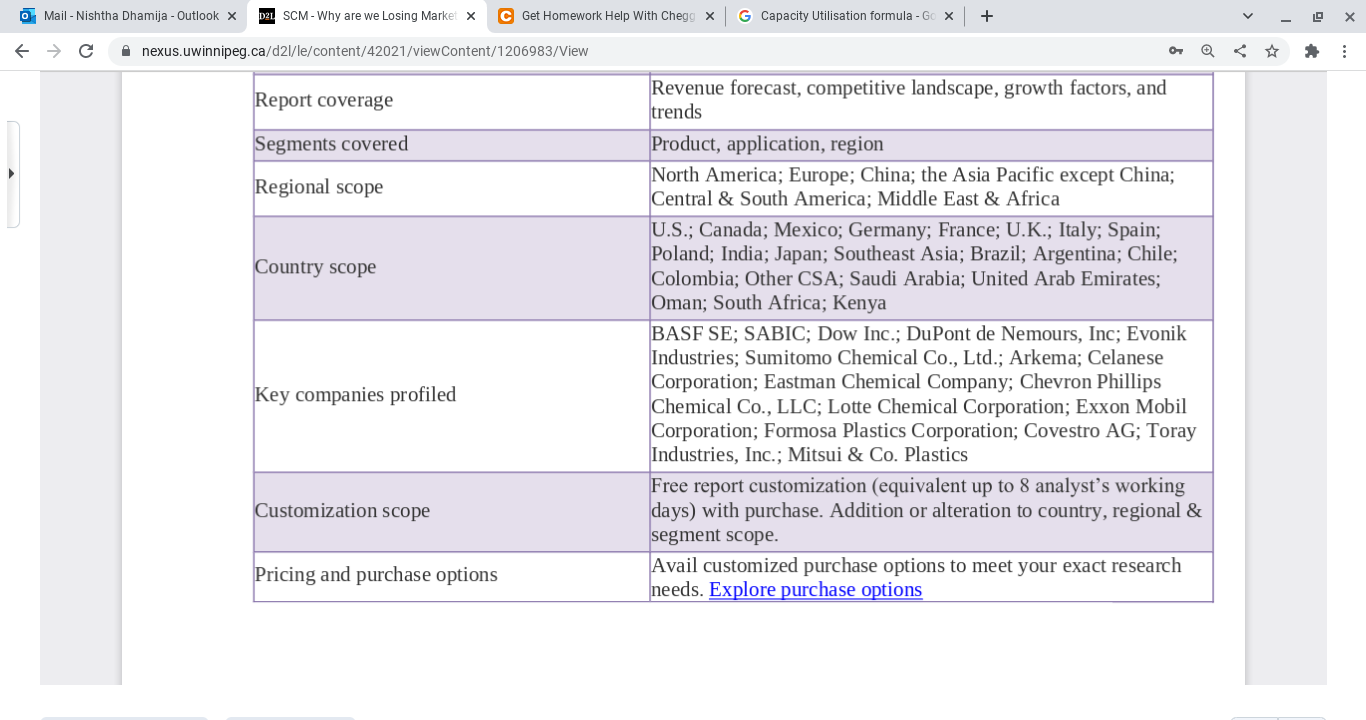Select the Customization scope row label
Viewport: 1366px width, 720px height.
(x=342, y=511)
